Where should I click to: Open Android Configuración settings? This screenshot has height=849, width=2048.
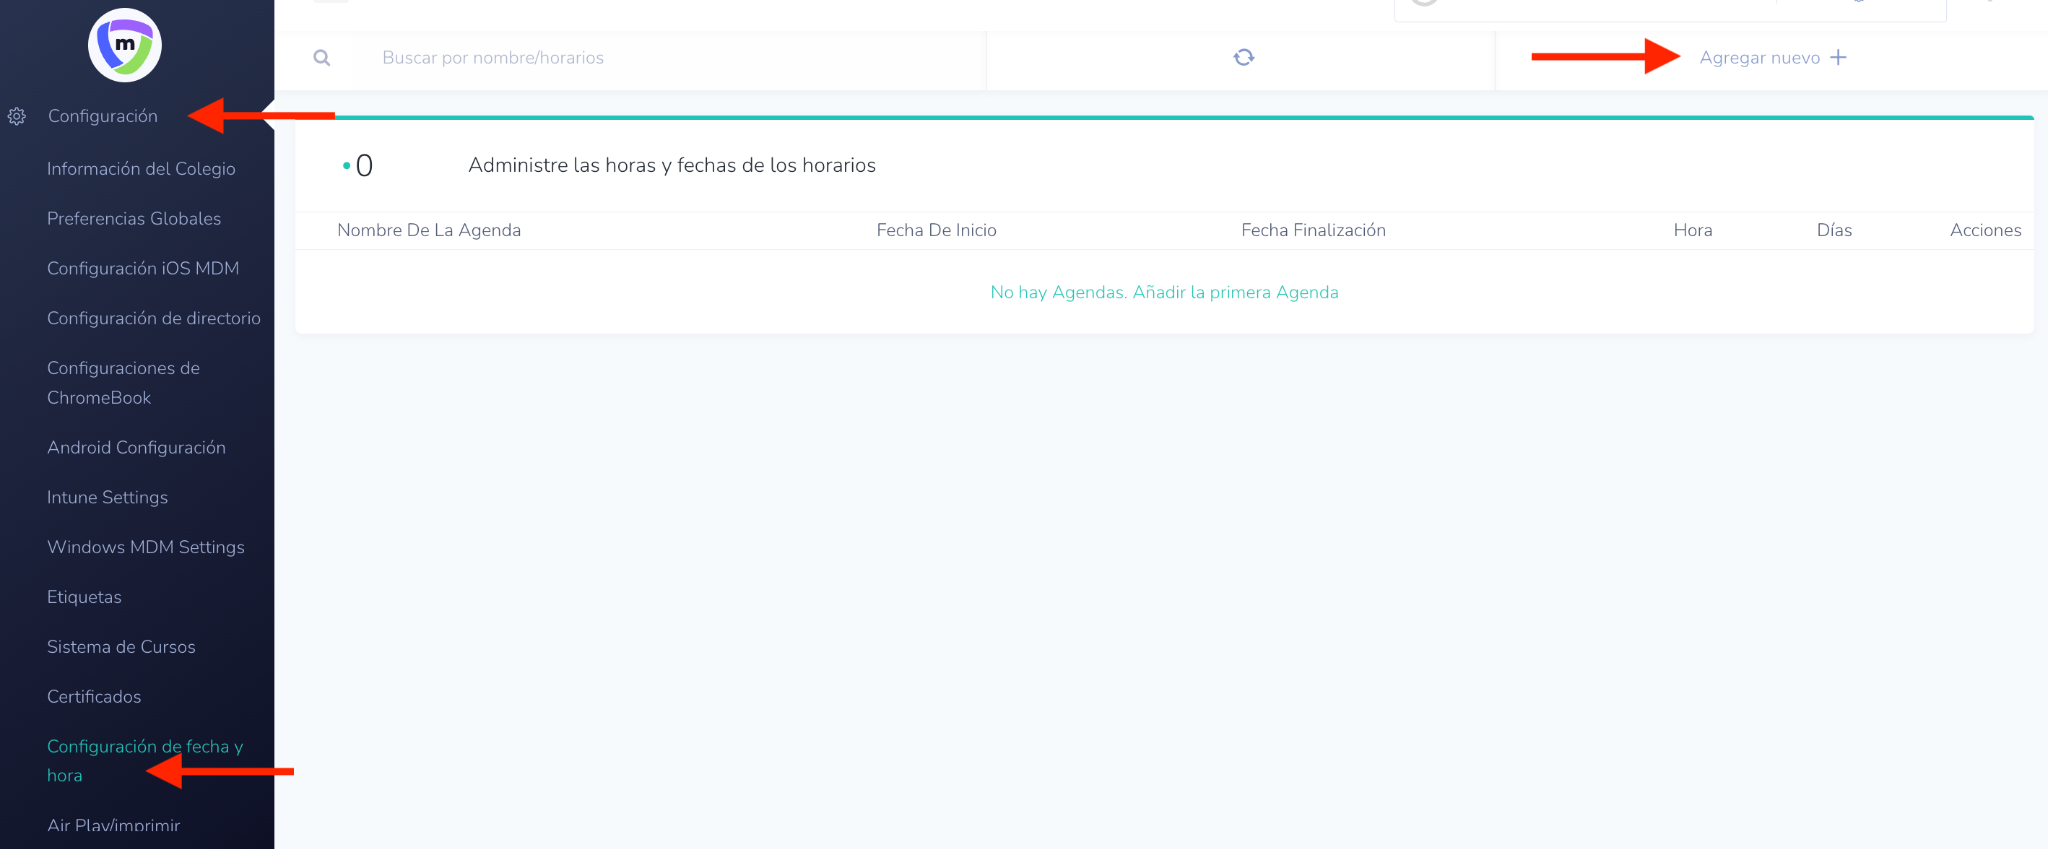(x=136, y=448)
